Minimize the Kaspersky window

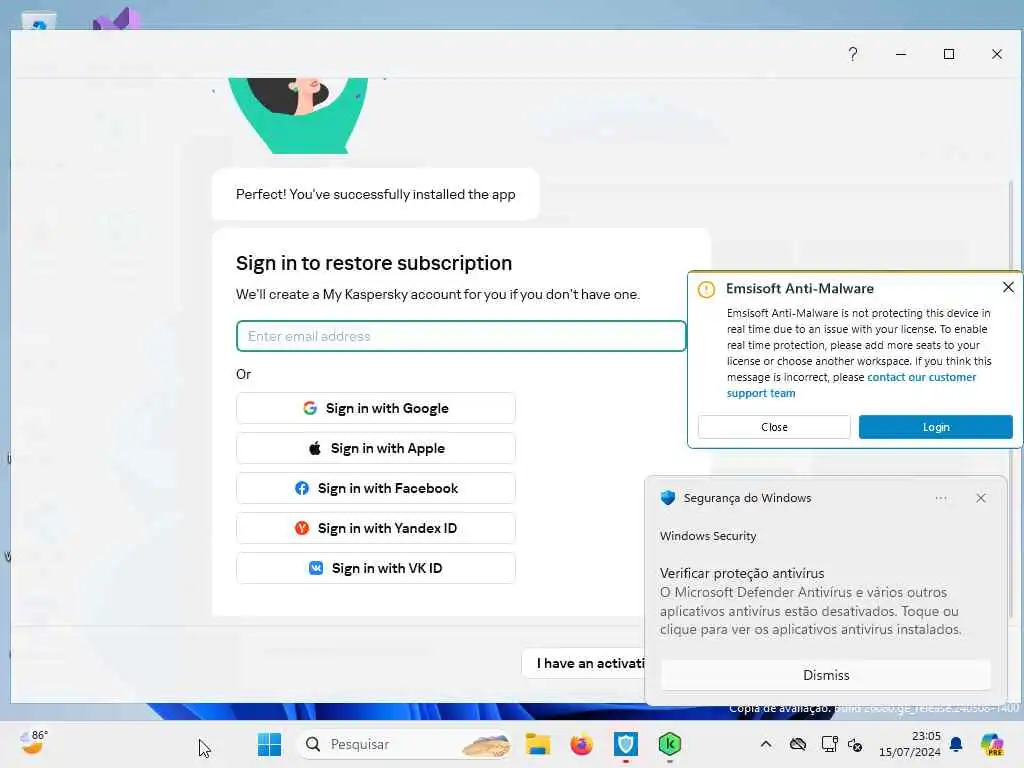(901, 54)
